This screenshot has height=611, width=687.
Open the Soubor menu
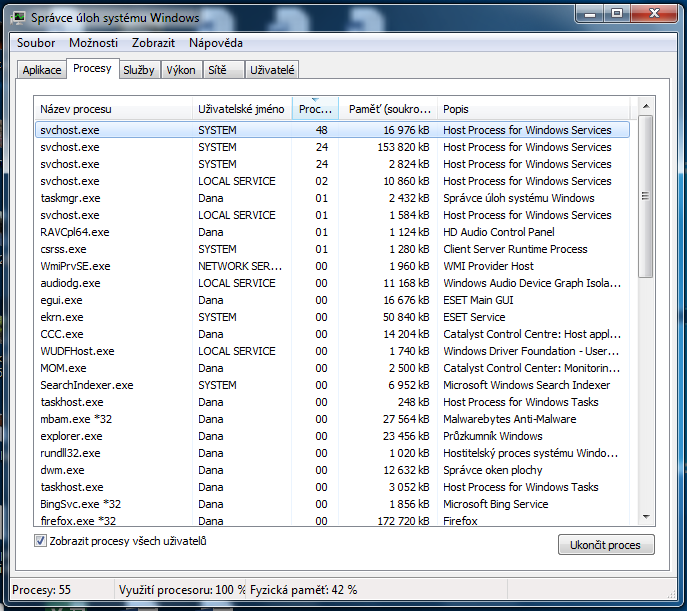click(x=36, y=43)
